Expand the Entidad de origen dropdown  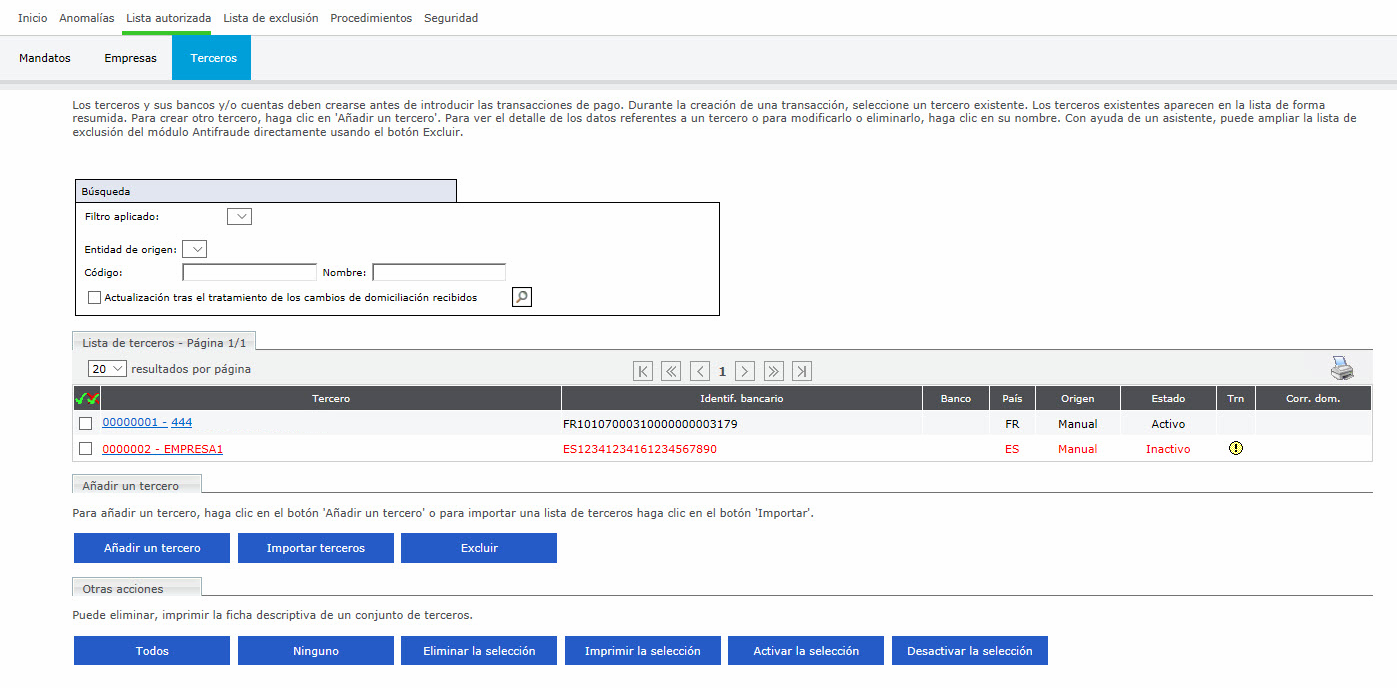click(x=194, y=249)
